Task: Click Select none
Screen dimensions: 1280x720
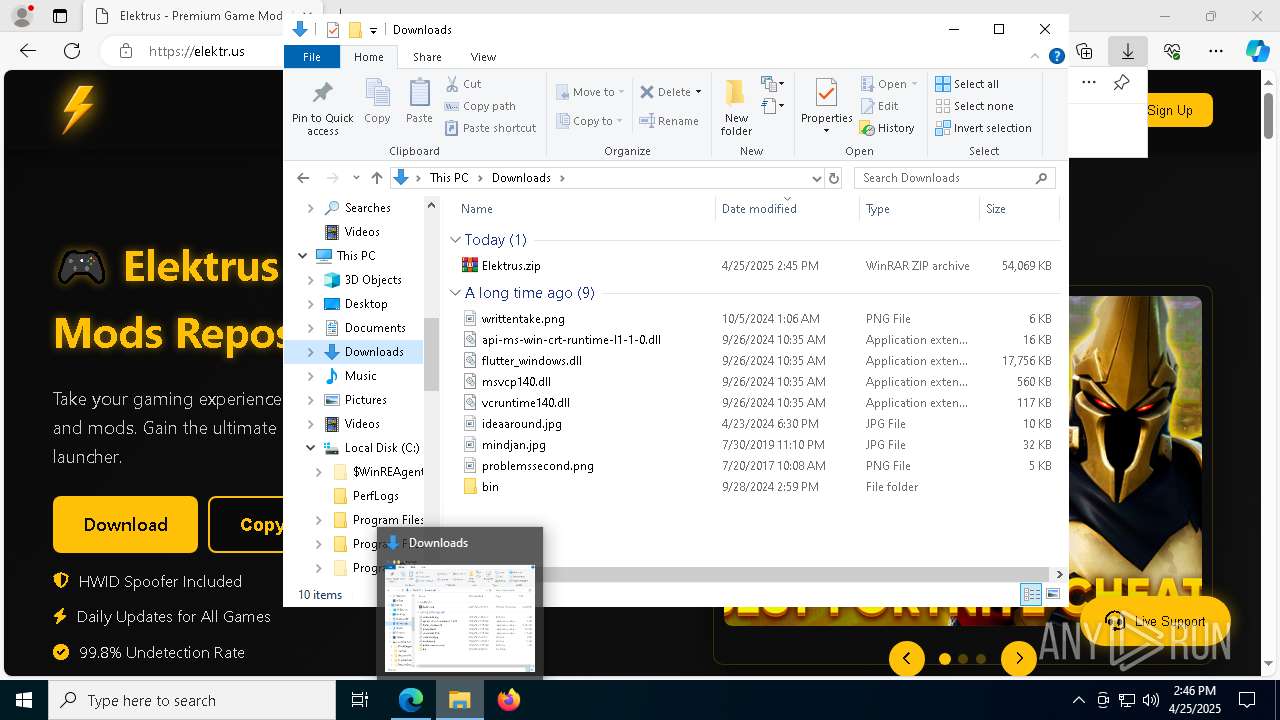Action: click(975, 106)
